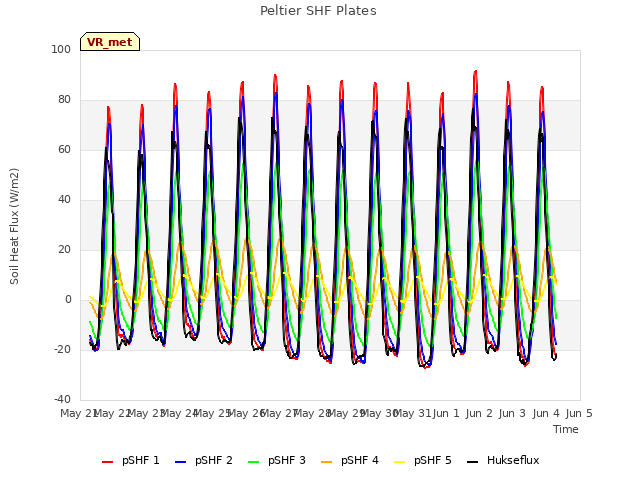The image size is (640, 480).
Task: Click the 40 y-axis tick label
Action: click(64, 200)
